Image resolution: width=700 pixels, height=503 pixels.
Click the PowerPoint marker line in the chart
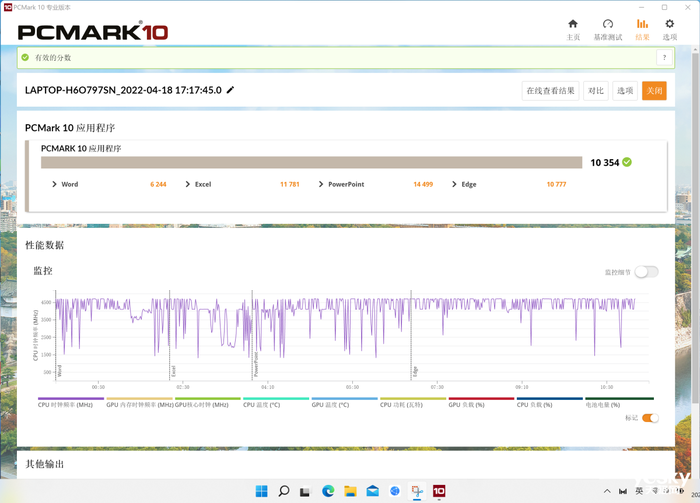point(252,335)
